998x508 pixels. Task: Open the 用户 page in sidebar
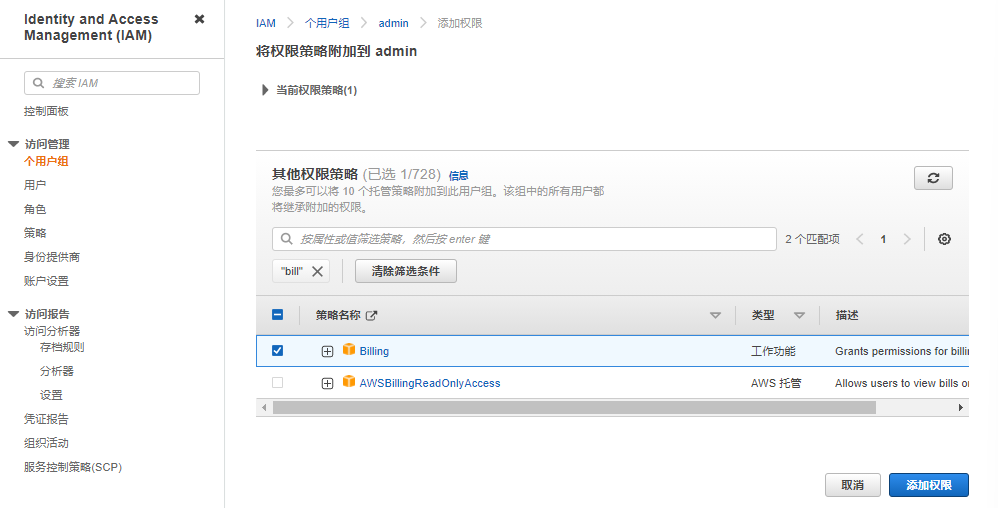[x=35, y=185]
